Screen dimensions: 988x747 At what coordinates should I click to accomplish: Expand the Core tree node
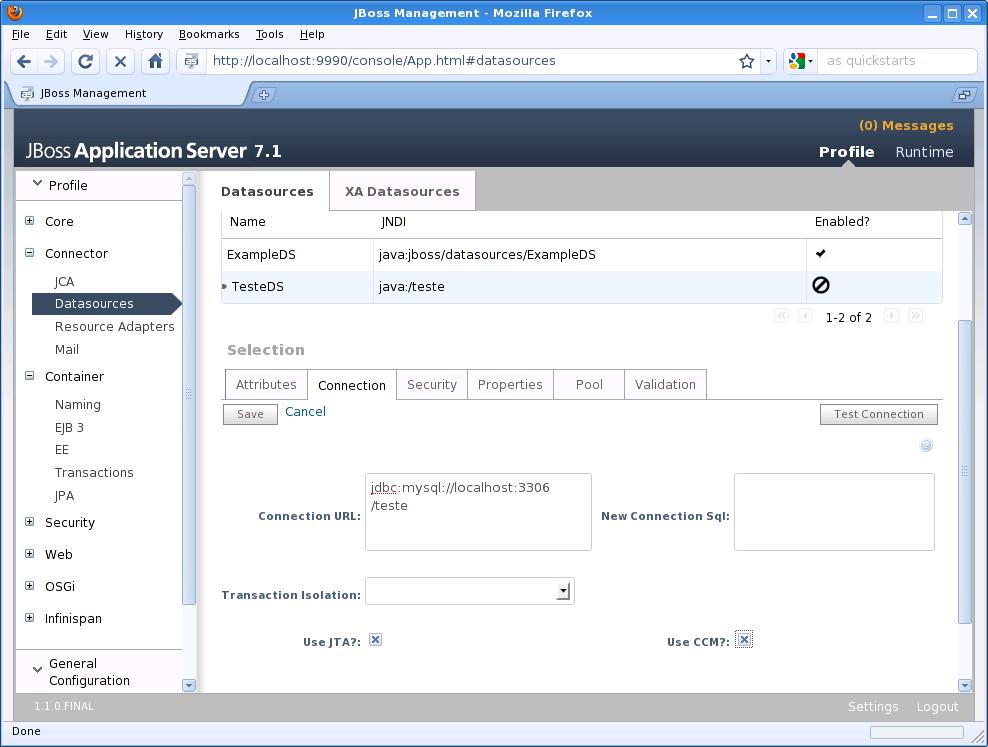[30, 220]
